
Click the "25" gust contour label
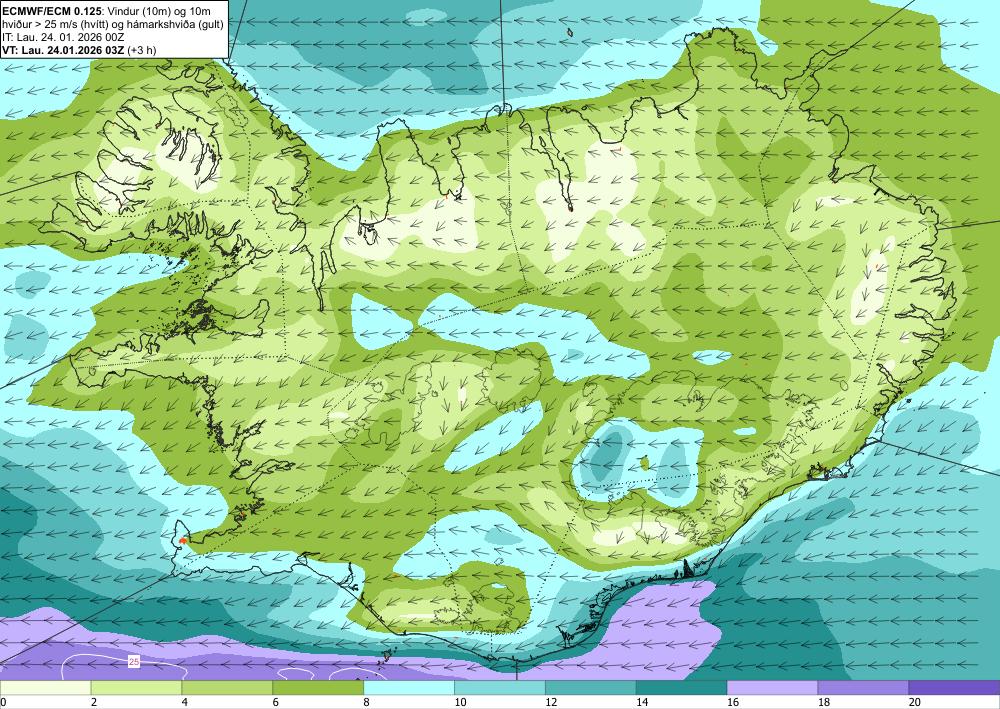pos(134,662)
